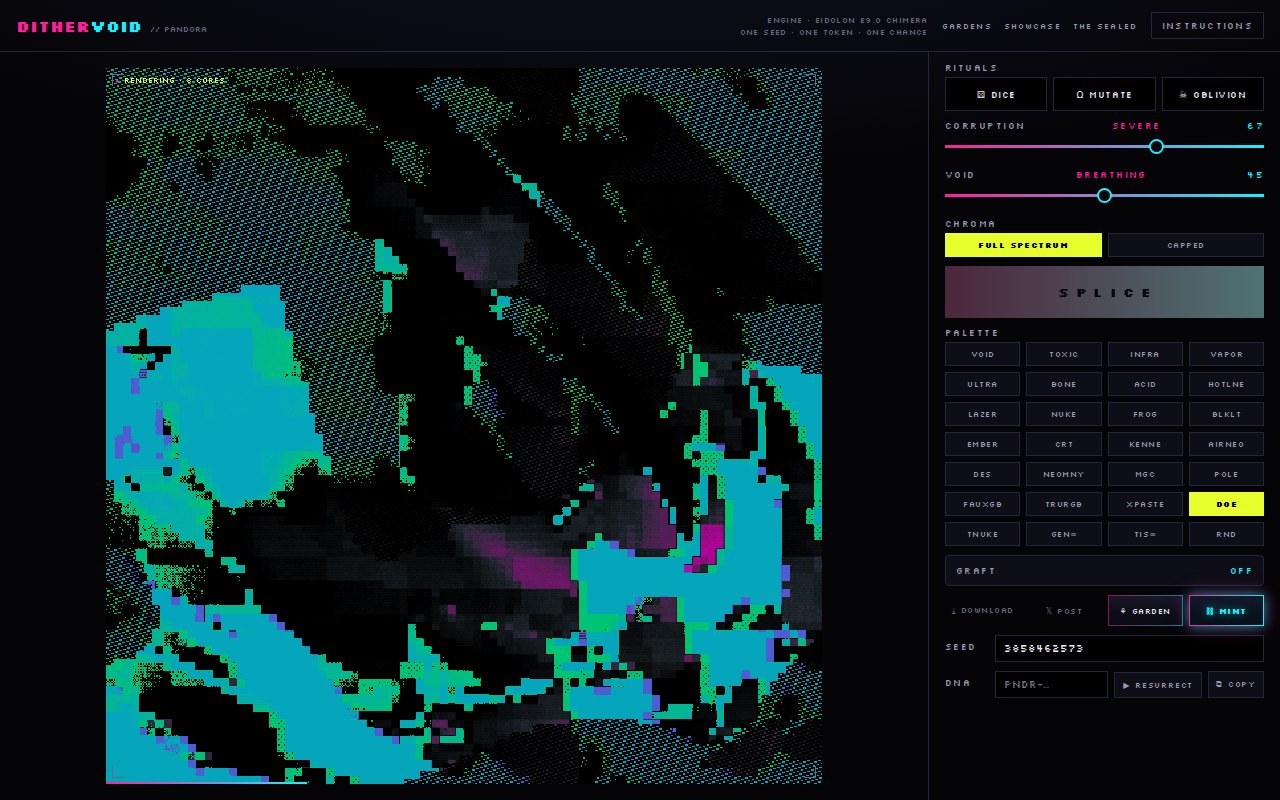
Task: Toggle GRAFT on
Action: pyautogui.click(x=1104, y=571)
